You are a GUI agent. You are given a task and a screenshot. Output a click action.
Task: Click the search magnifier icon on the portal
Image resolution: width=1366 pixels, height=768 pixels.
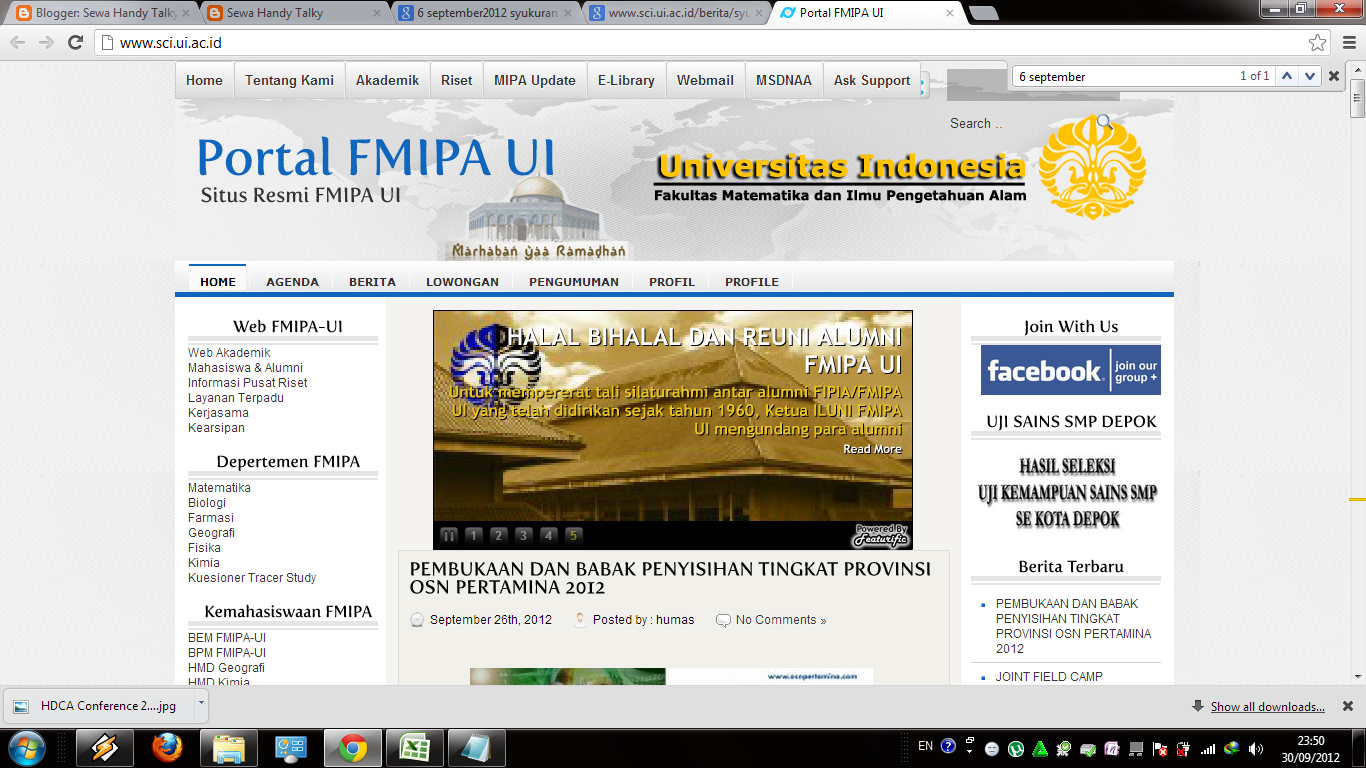coord(1103,122)
